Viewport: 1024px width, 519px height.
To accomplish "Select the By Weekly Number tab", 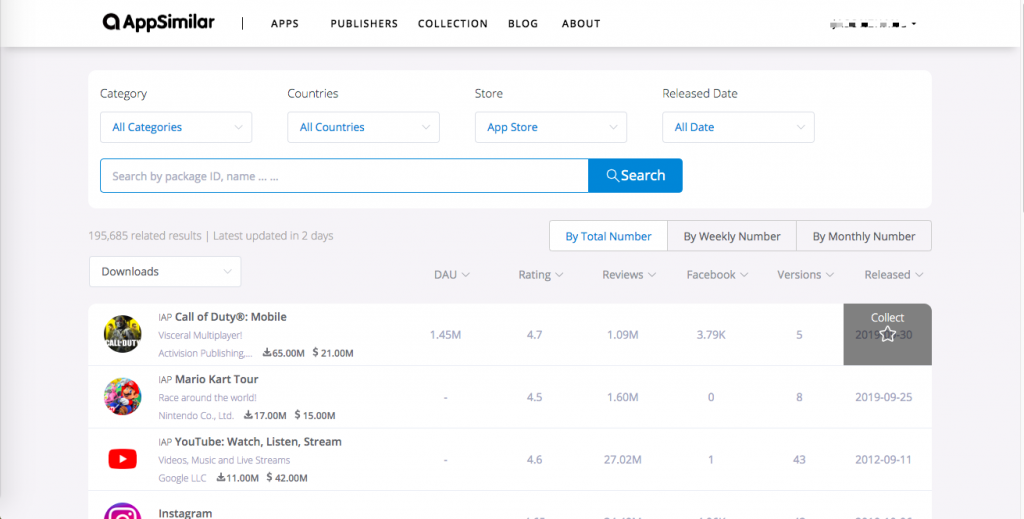I will click(731, 236).
